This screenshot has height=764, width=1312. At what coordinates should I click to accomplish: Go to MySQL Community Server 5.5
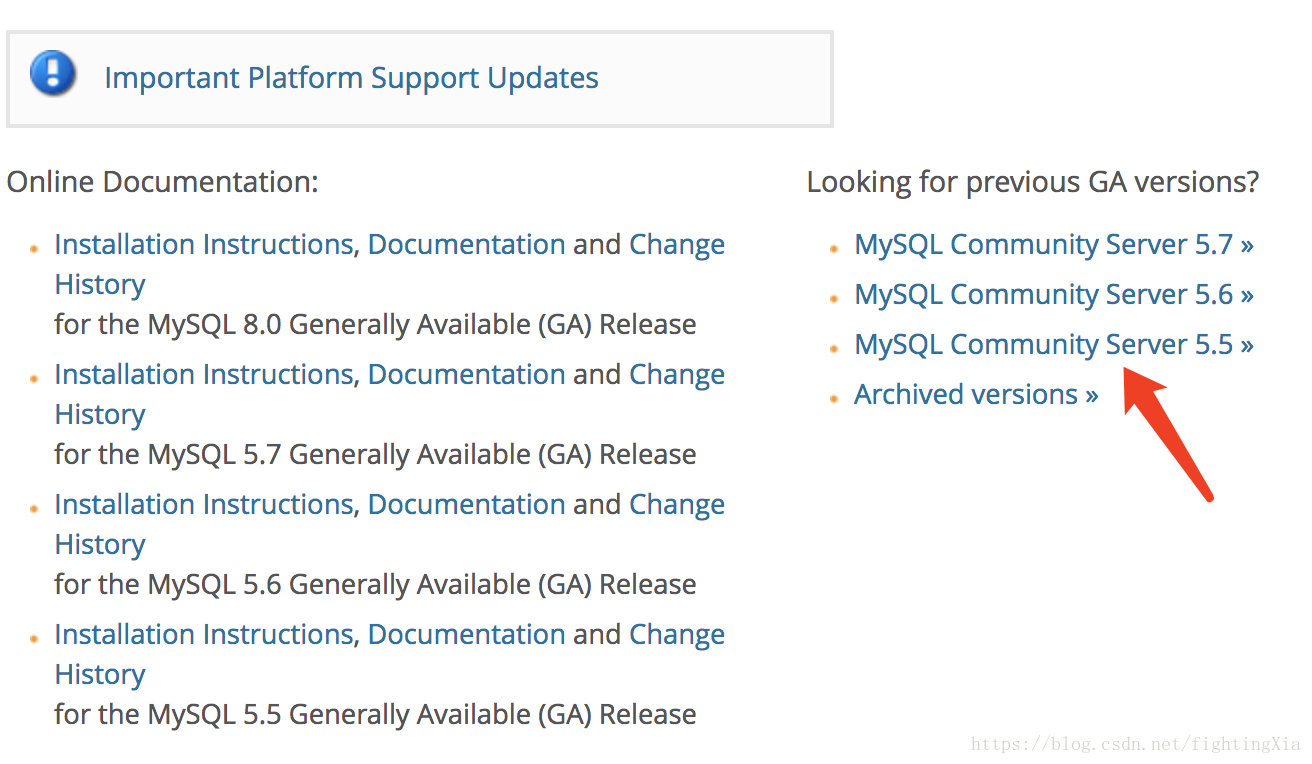1053,344
